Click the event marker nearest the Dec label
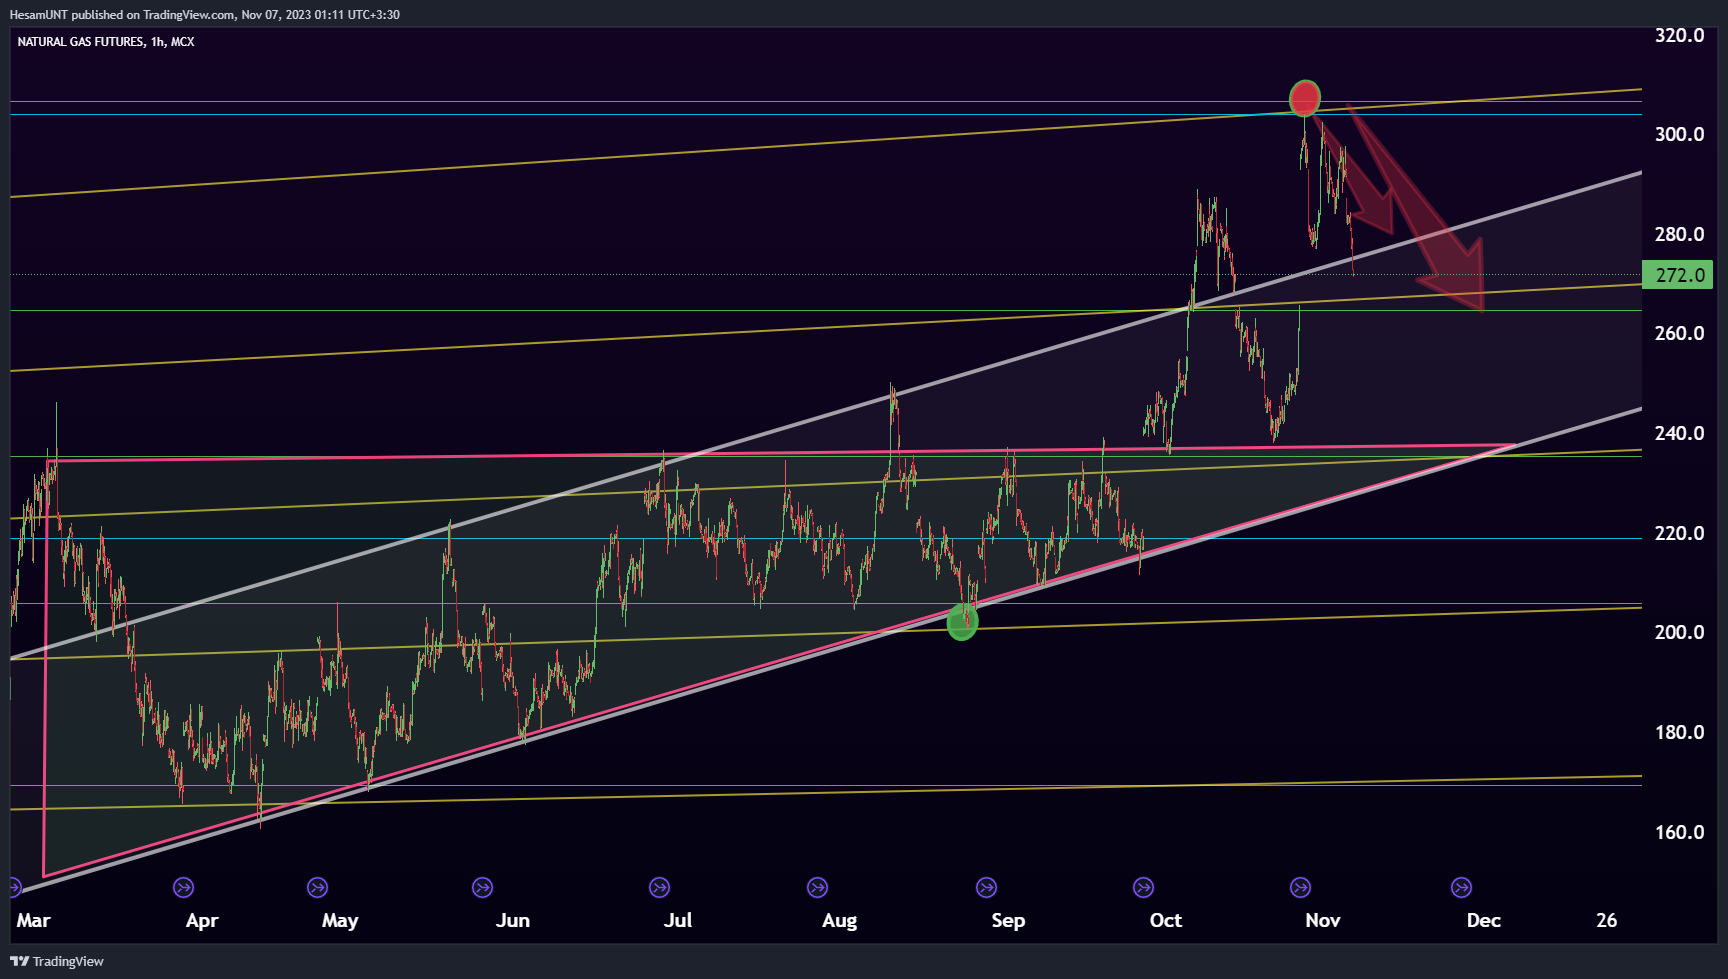 [x=1461, y=887]
